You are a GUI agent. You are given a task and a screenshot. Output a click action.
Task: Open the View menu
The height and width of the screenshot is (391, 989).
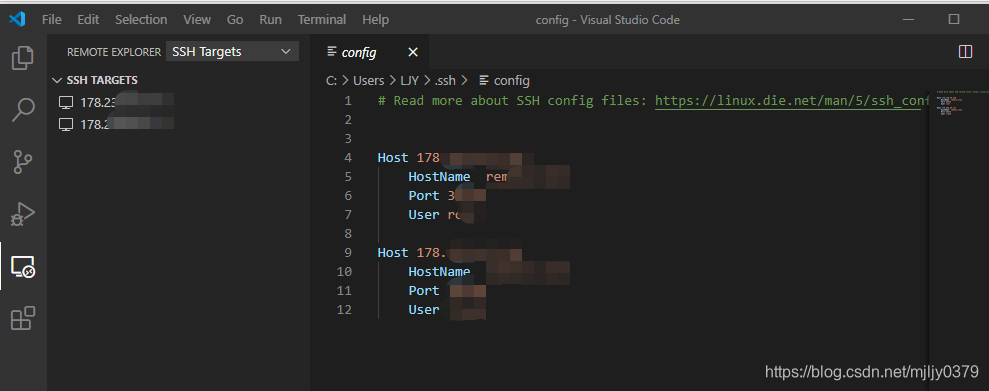197,20
